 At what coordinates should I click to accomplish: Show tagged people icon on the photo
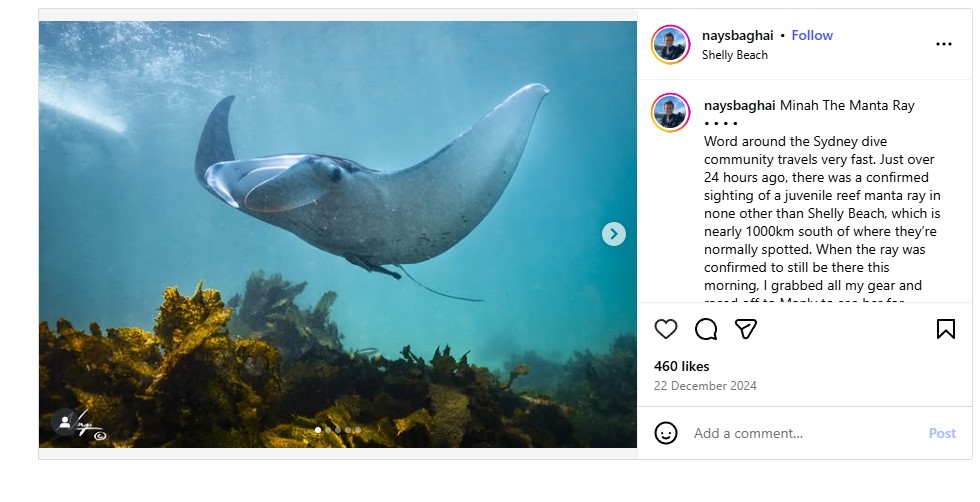click(x=64, y=422)
